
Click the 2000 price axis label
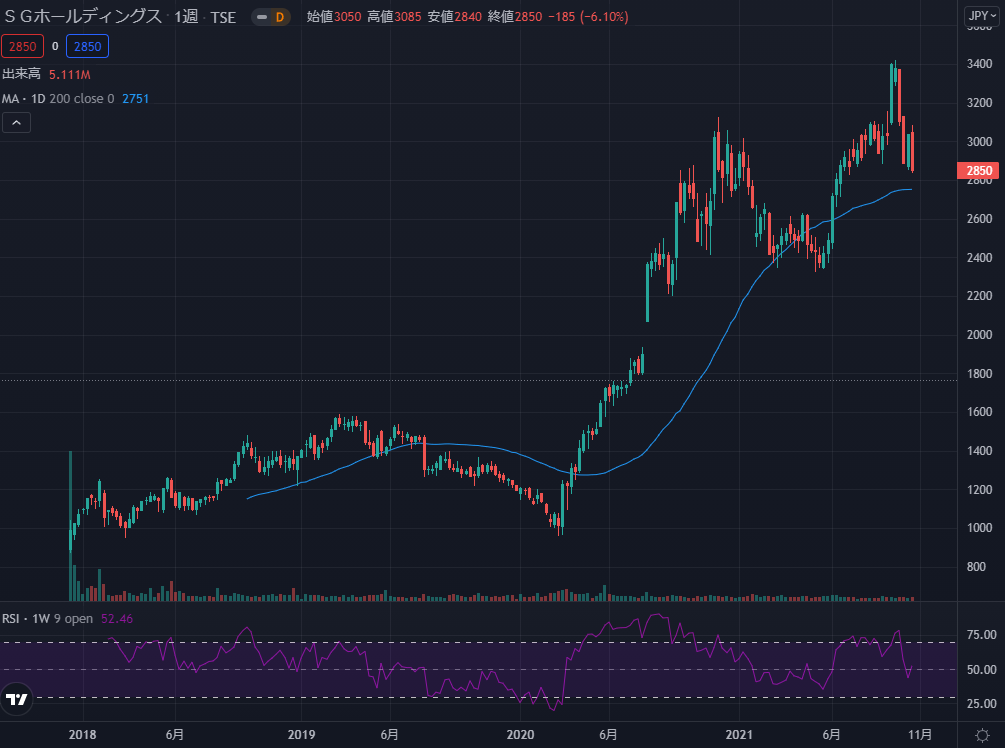pos(979,335)
